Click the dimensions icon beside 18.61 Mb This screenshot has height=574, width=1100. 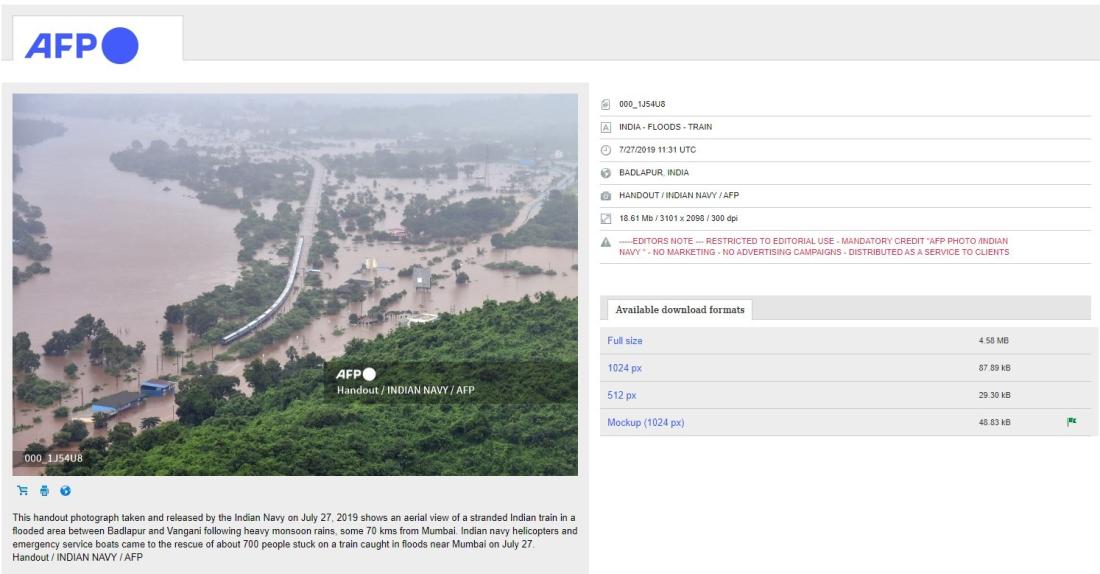click(x=605, y=218)
